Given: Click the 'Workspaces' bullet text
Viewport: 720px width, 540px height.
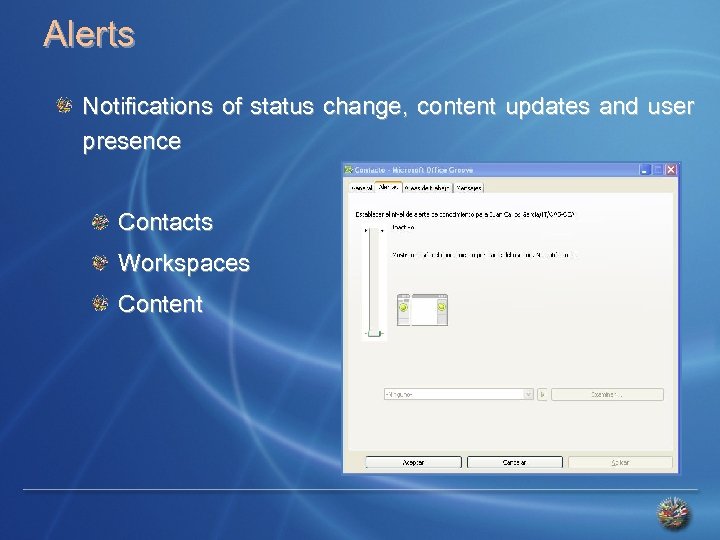Looking at the screenshot, I should 184,264.
